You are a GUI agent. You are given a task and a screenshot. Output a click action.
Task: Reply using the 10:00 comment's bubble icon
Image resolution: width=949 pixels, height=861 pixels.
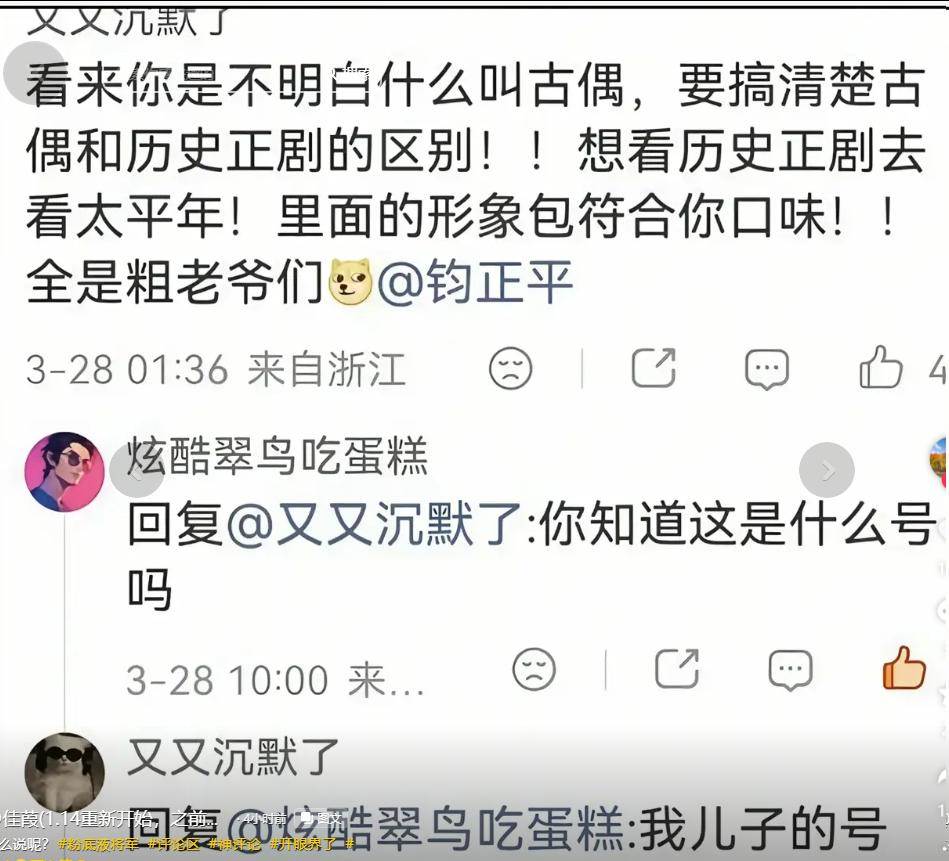[790, 670]
